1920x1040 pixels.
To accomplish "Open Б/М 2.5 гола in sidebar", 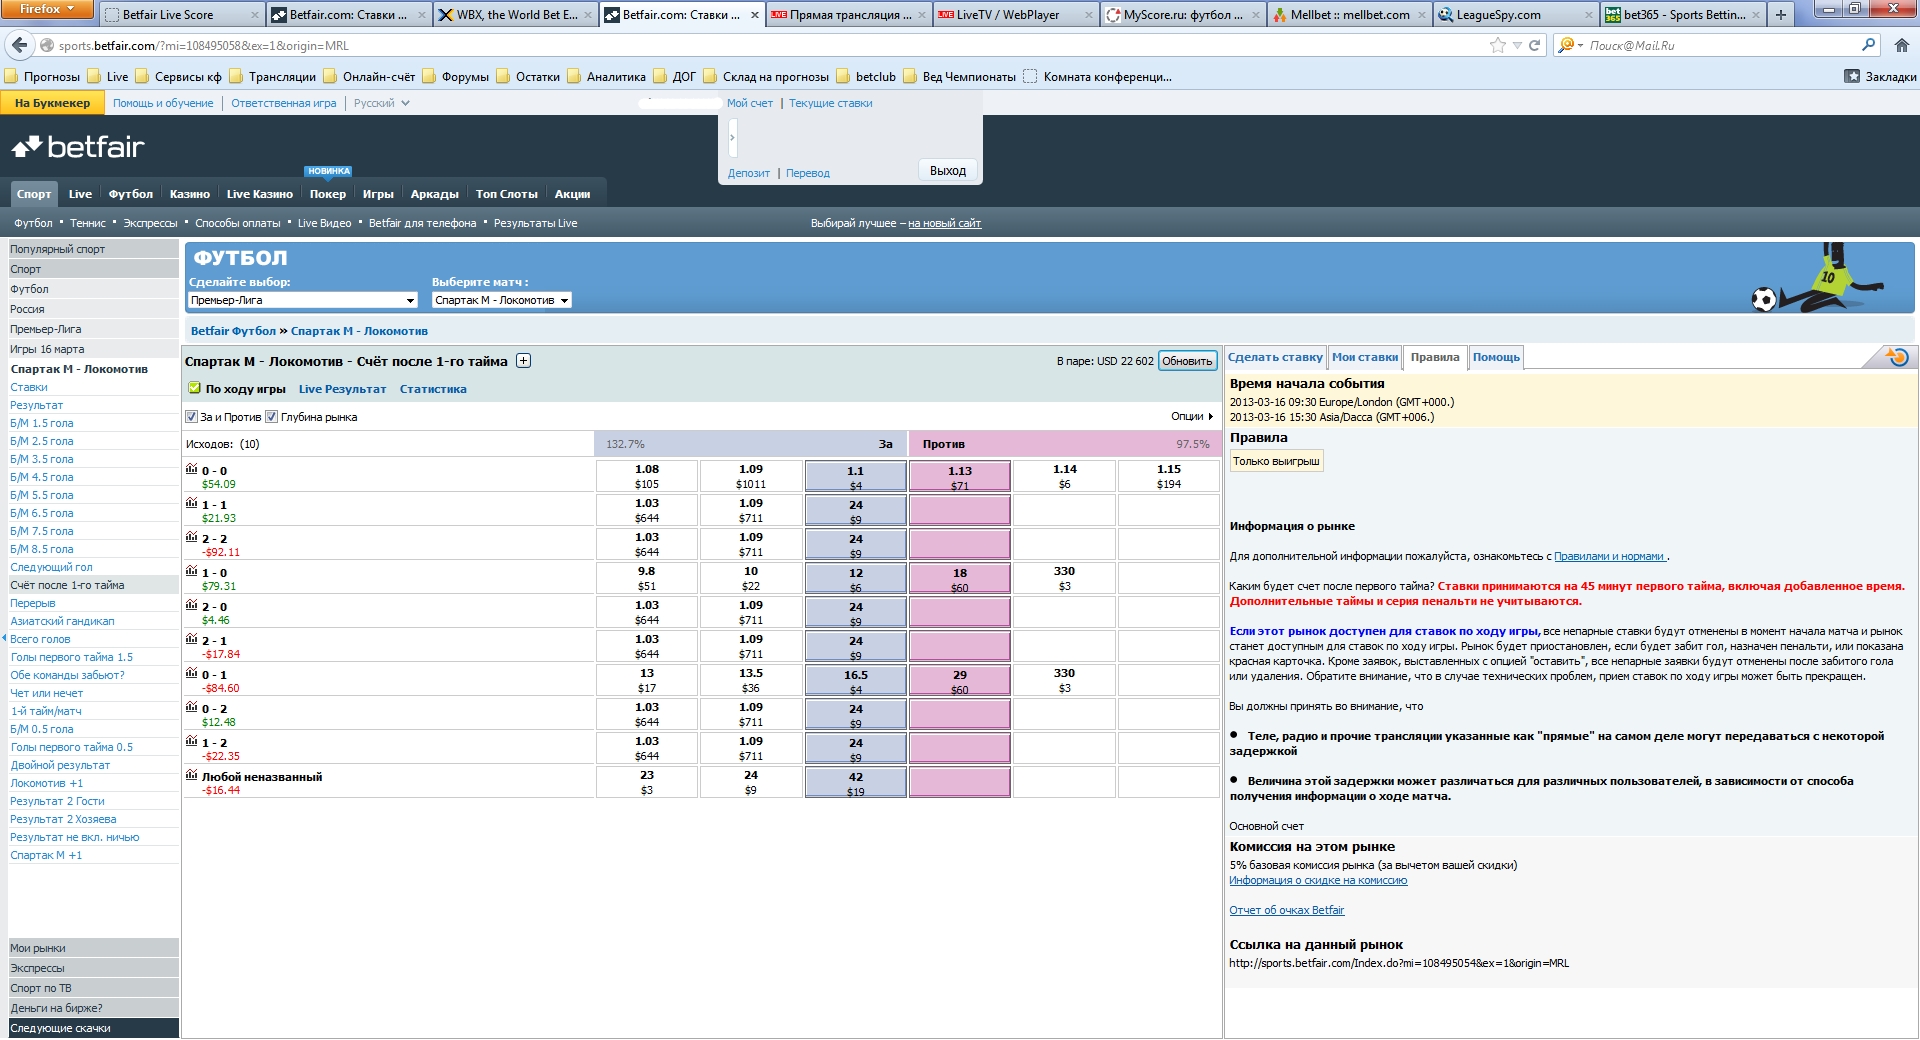I will point(42,441).
